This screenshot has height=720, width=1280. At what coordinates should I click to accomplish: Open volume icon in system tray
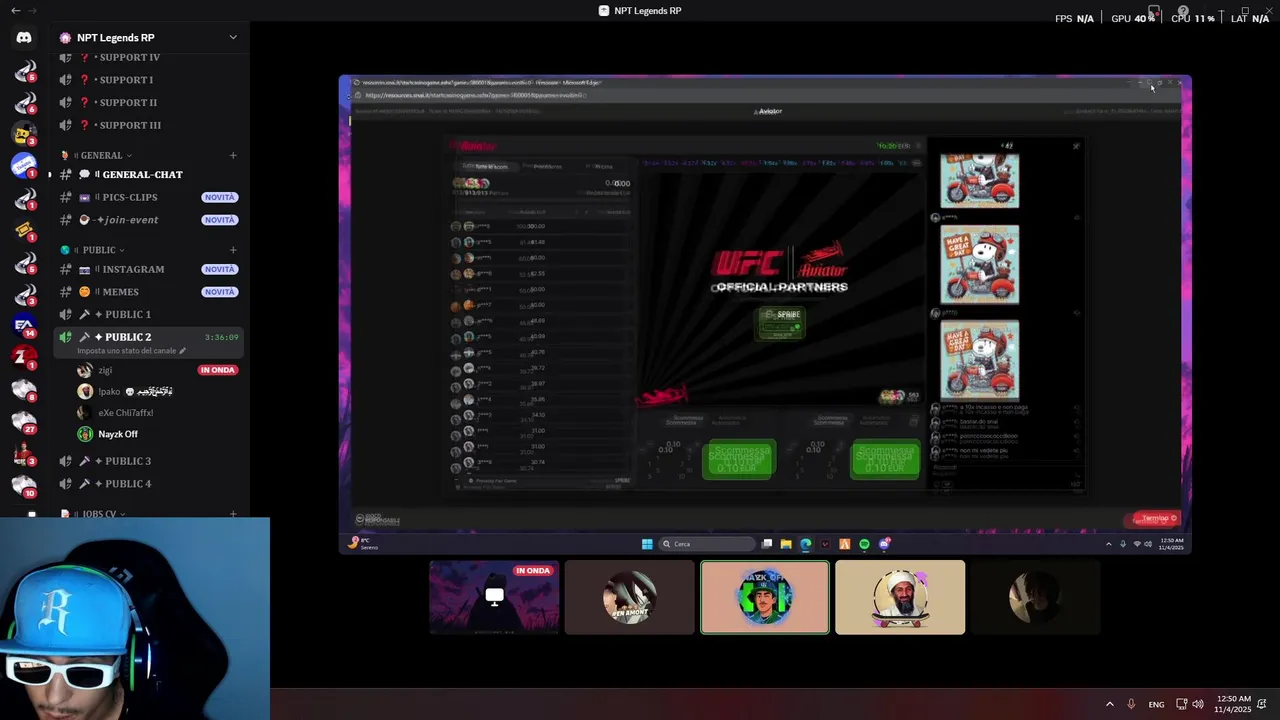(1198, 704)
